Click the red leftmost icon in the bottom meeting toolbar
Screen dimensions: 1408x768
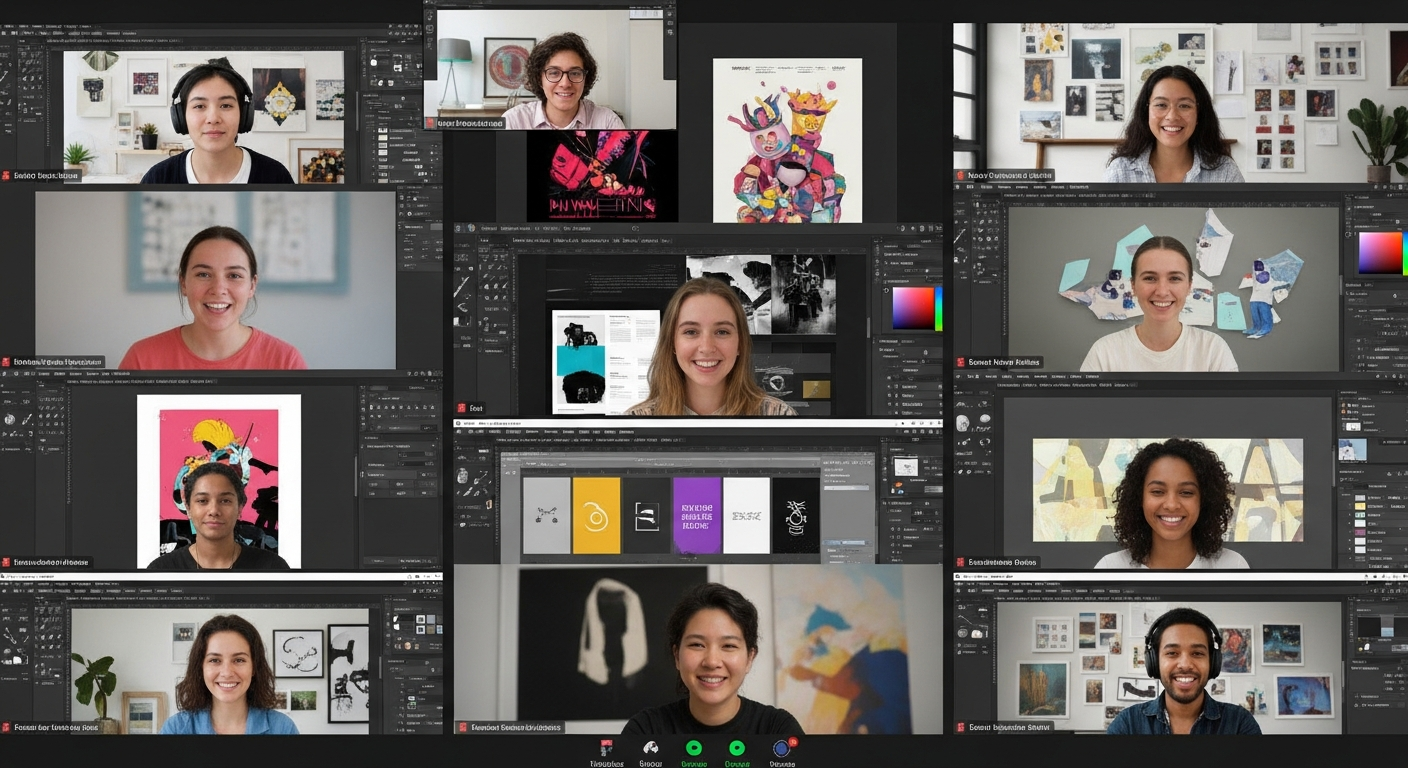click(606, 748)
